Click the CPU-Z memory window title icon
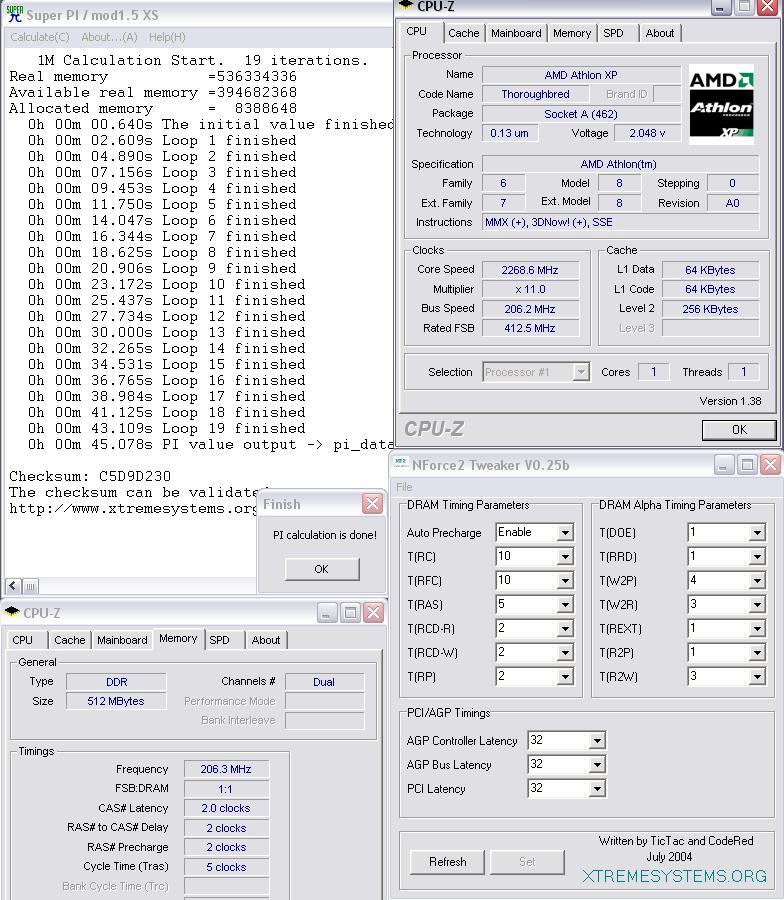 [x=11, y=612]
